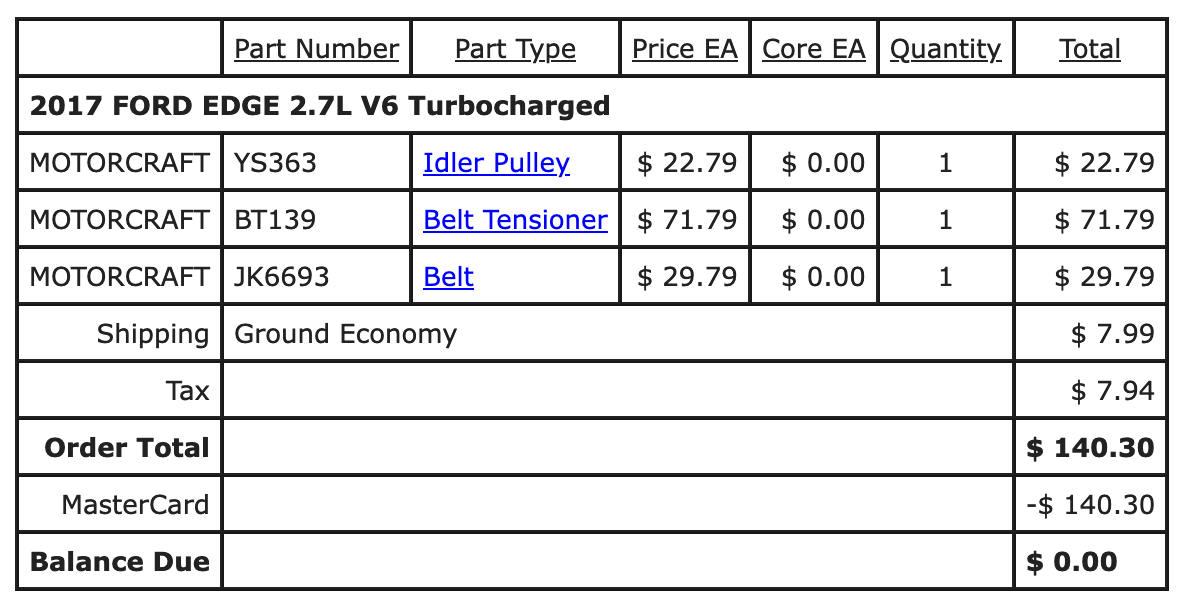Image resolution: width=1192 pixels, height=608 pixels.
Task: Click the Tax amount $7.94
Action: click(x=1113, y=391)
